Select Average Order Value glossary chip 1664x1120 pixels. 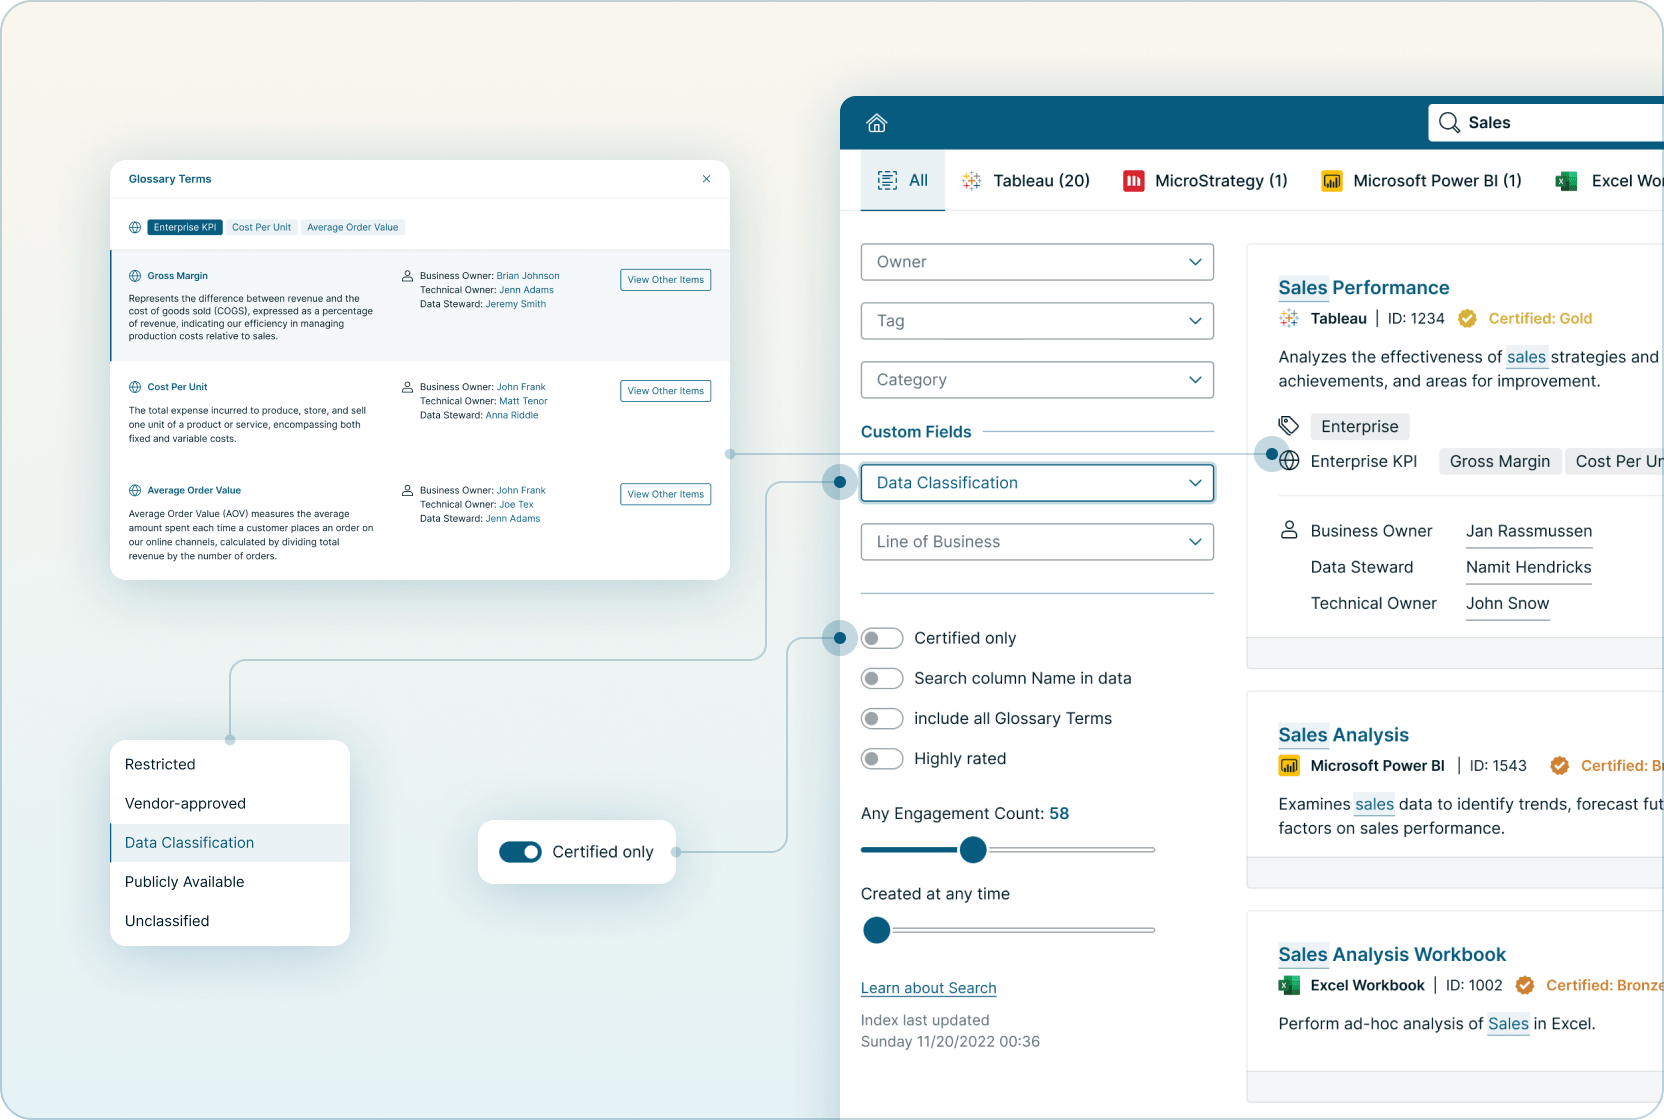353,227
